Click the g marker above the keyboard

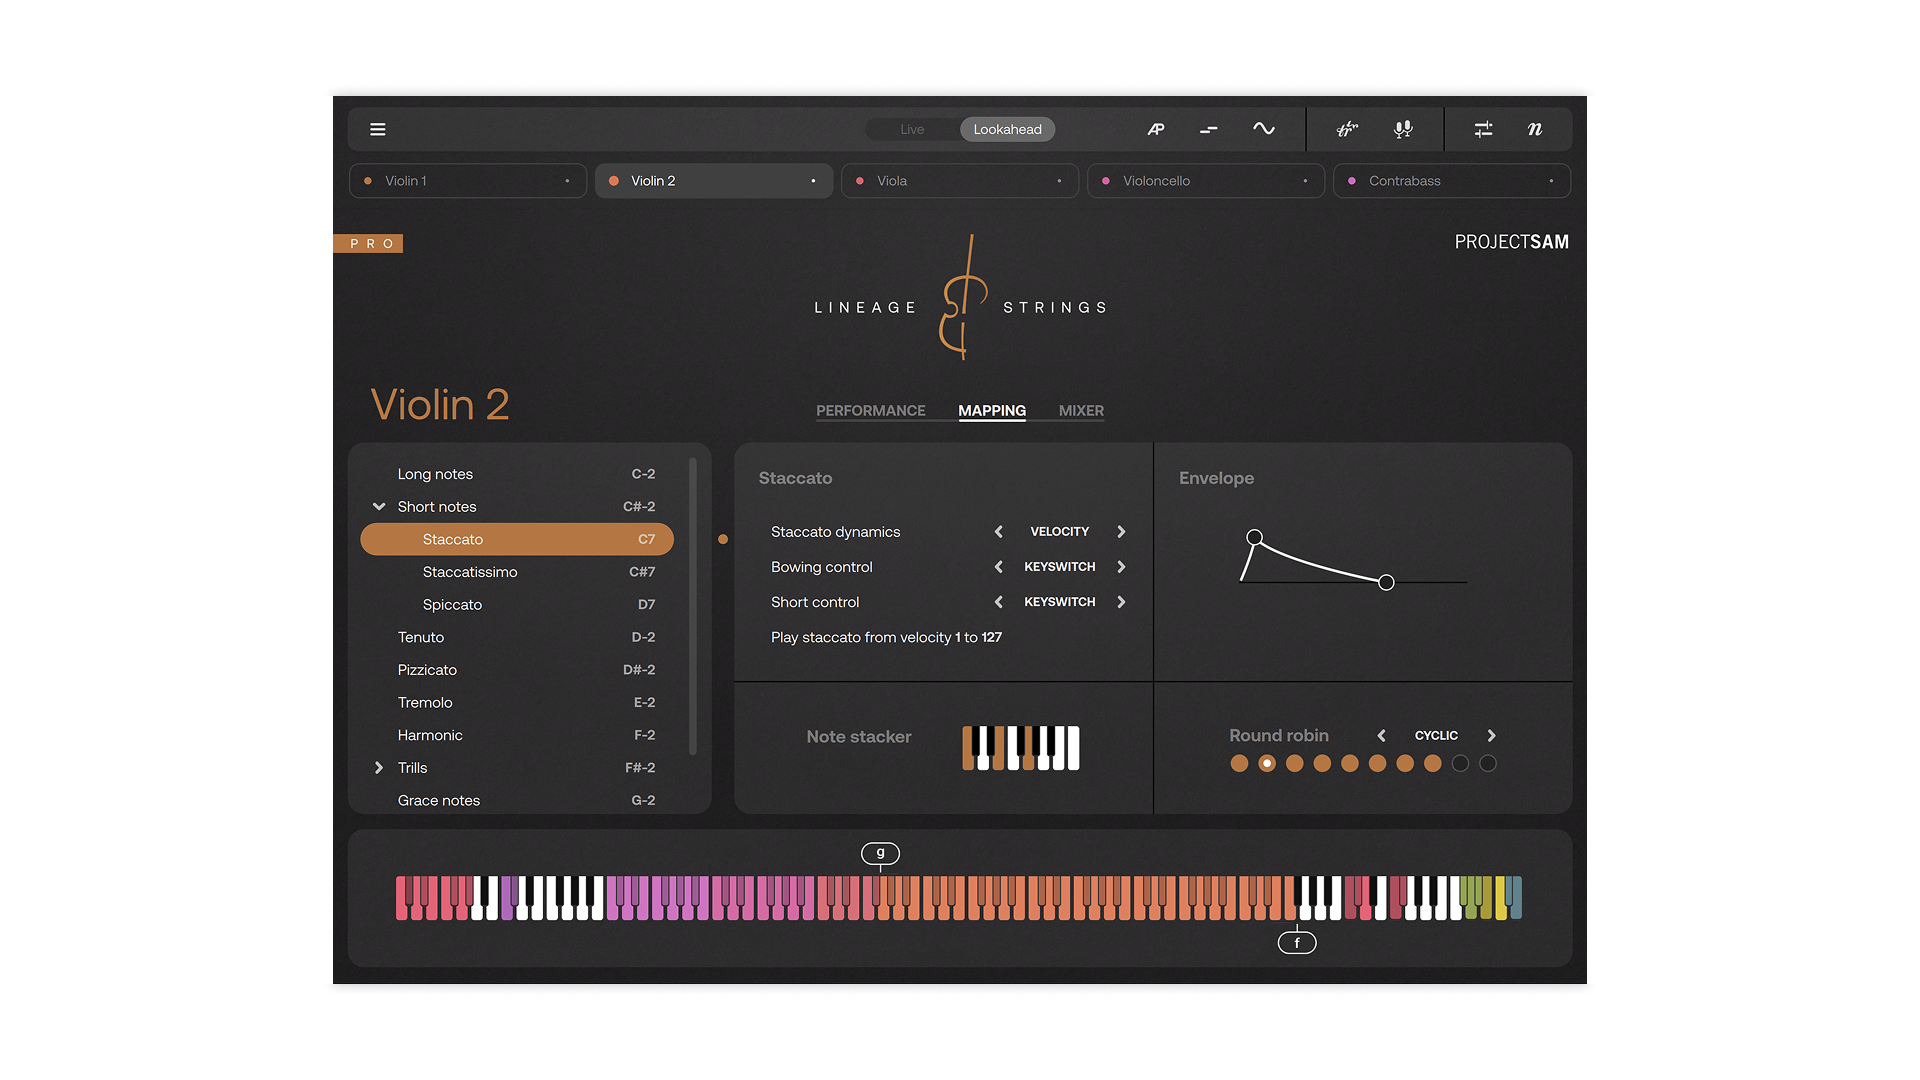point(881,853)
